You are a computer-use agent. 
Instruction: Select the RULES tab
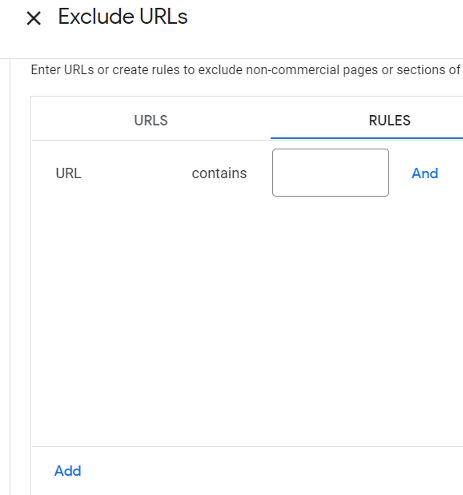click(x=389, y=120)
